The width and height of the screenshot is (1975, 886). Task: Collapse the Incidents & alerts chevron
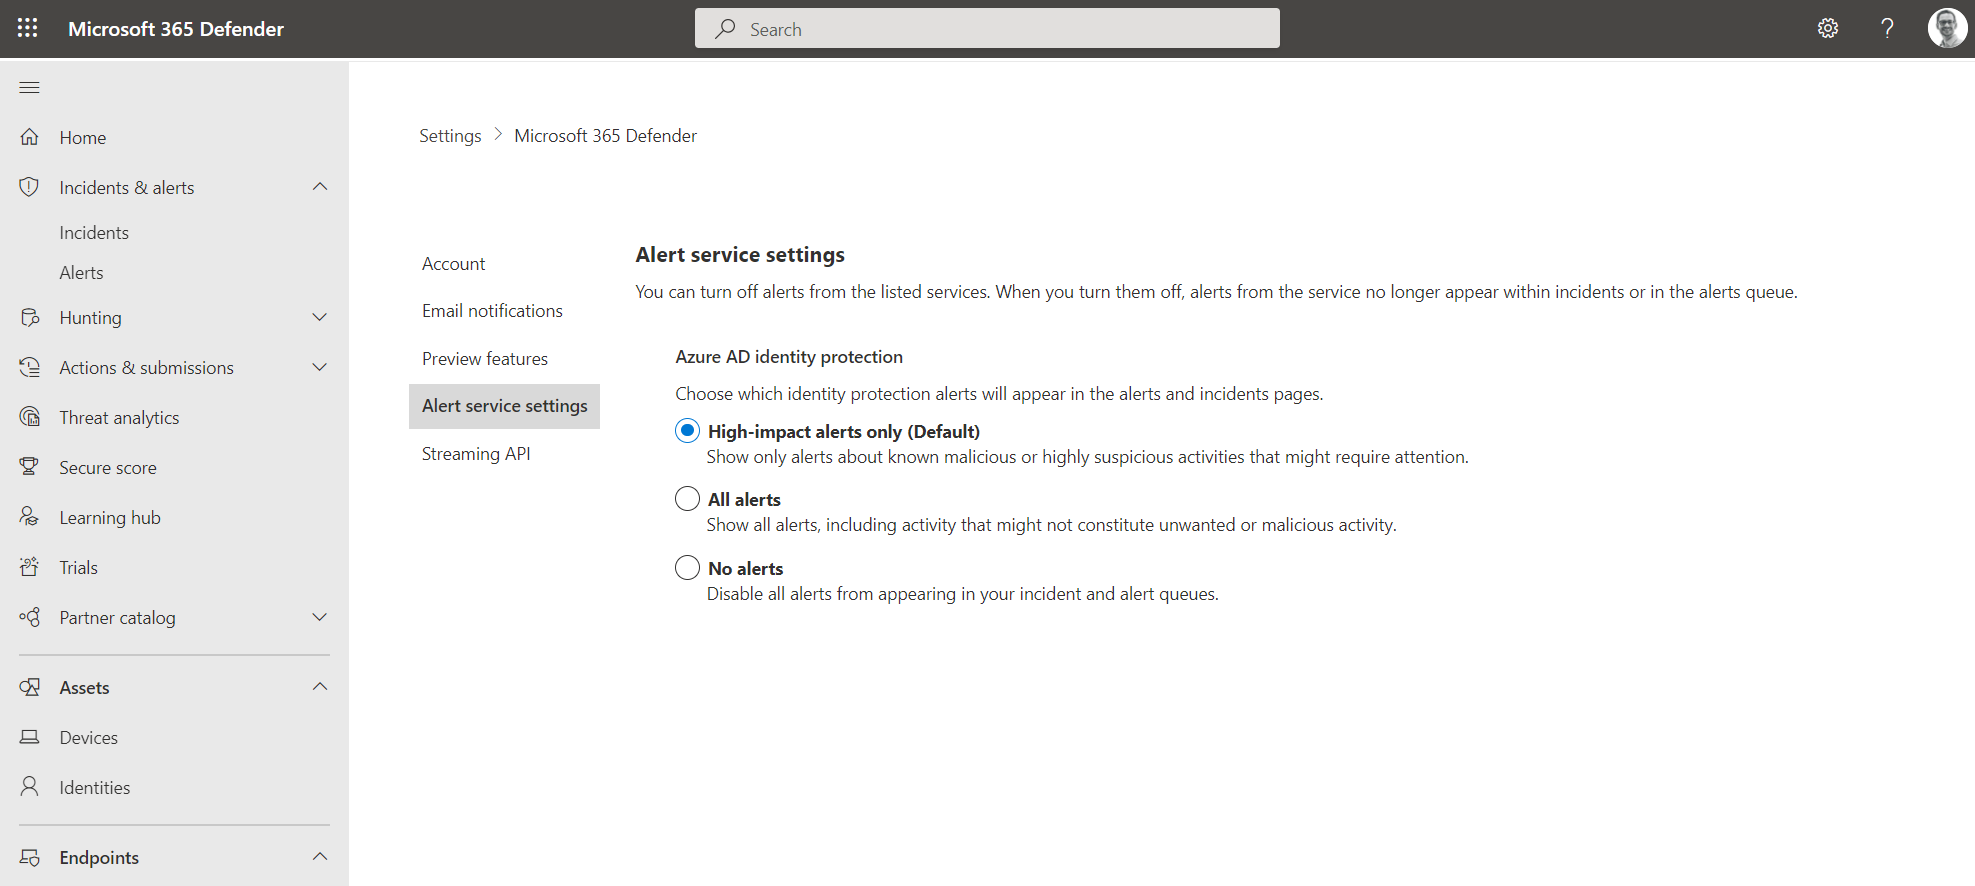[320, 187]
